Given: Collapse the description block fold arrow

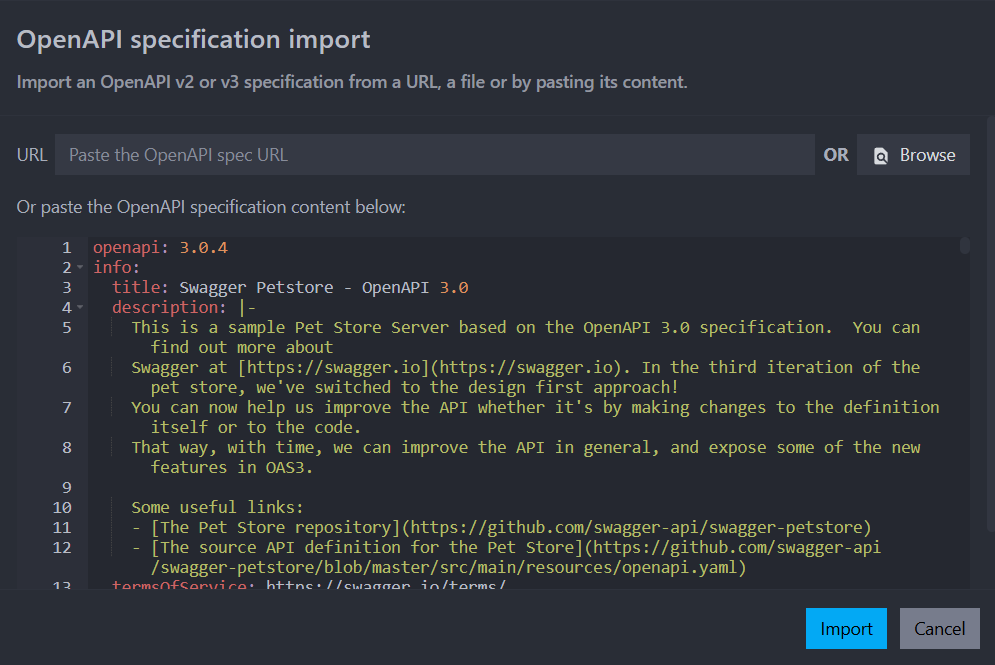Looking at the screenshot, I should (80, 308).
